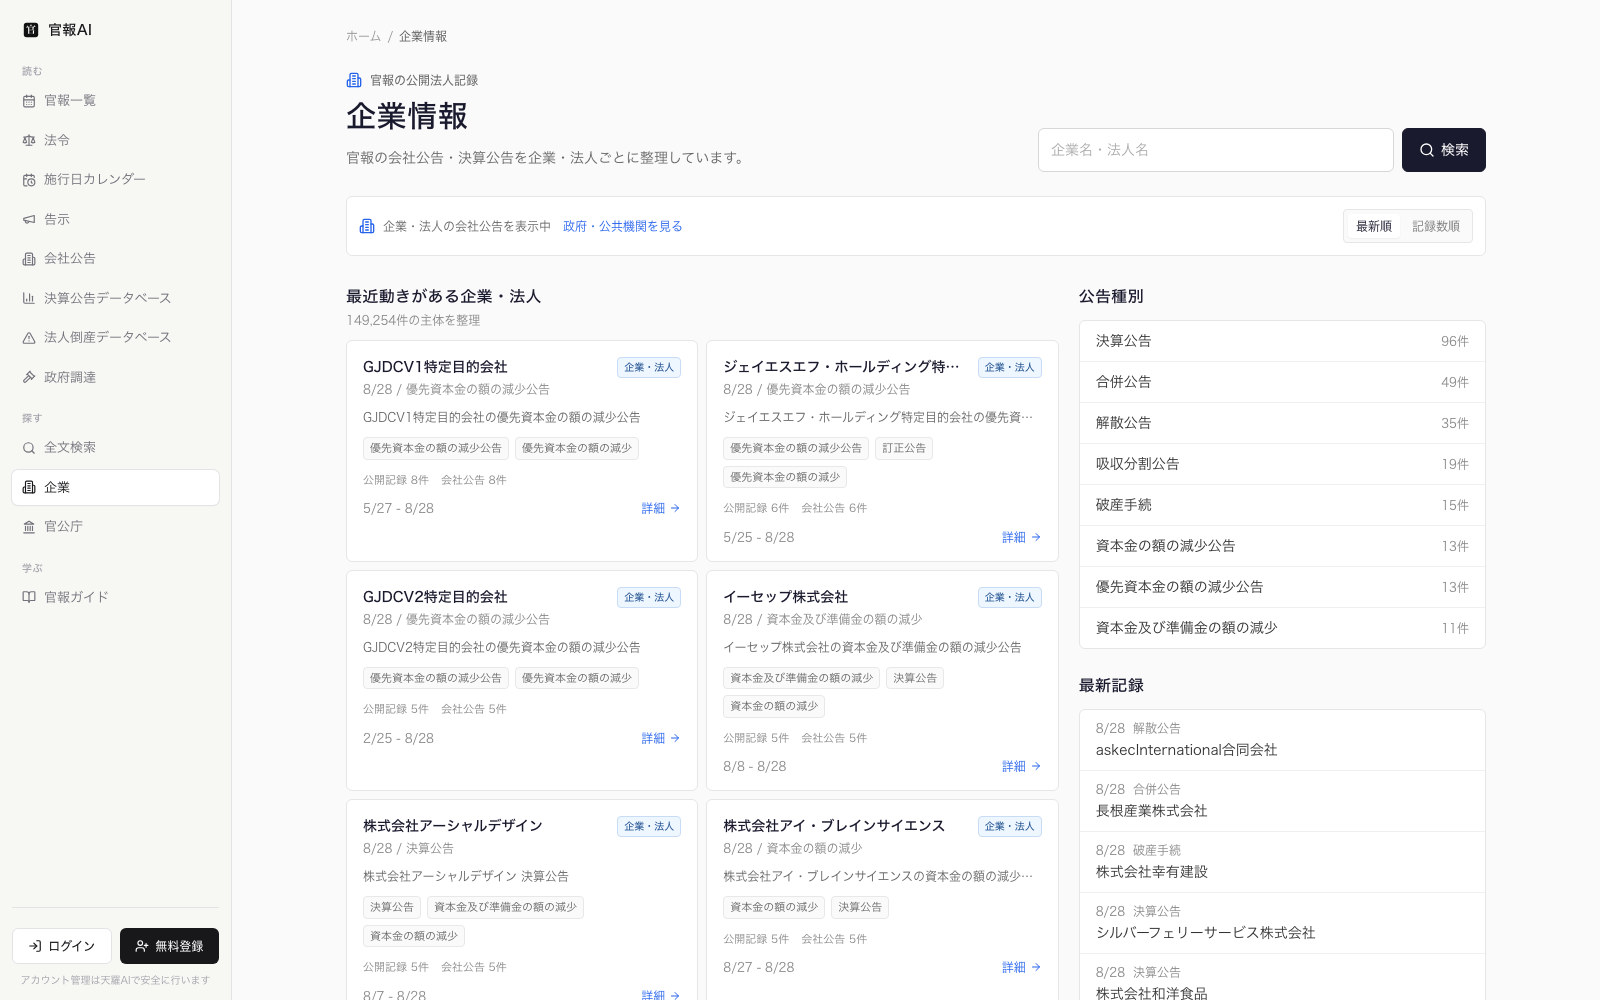This screenshot has width=1600, height=1000.
Task: Focus the 企業名・法人名 search field
Action: point(1215,150)
